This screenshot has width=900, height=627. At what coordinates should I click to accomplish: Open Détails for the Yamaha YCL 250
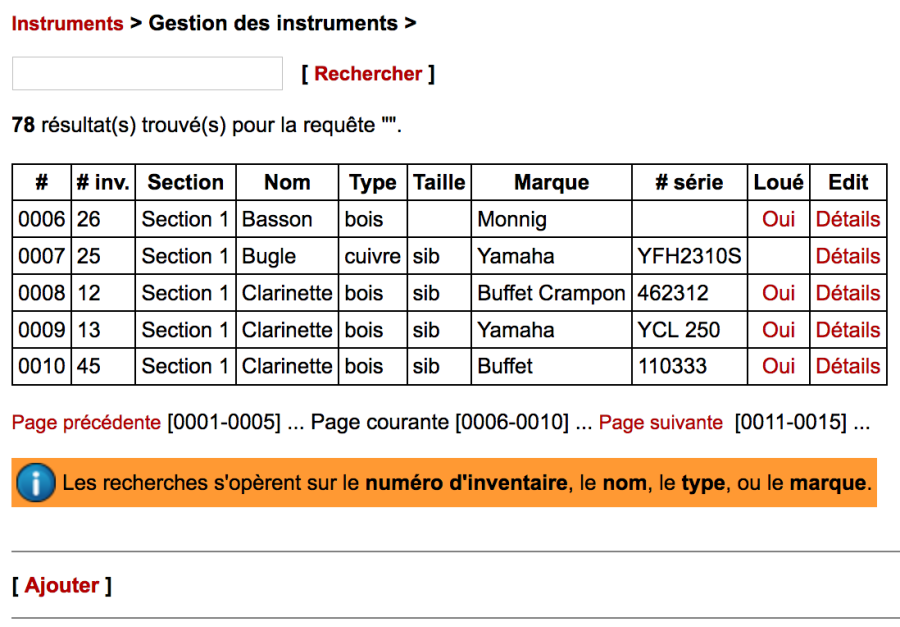click(x=847, y=329)
